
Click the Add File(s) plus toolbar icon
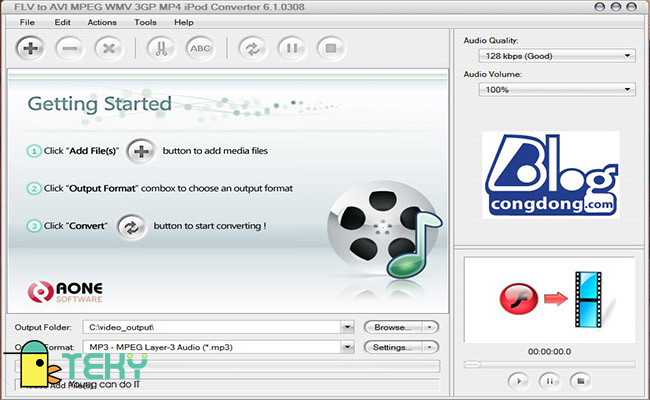point(30,47)
